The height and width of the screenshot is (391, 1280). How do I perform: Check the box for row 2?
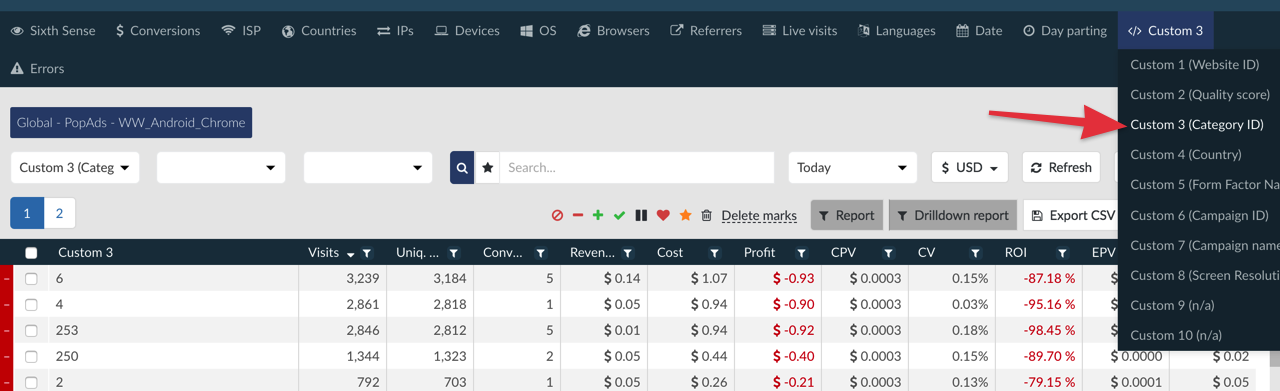pos(31,383)
